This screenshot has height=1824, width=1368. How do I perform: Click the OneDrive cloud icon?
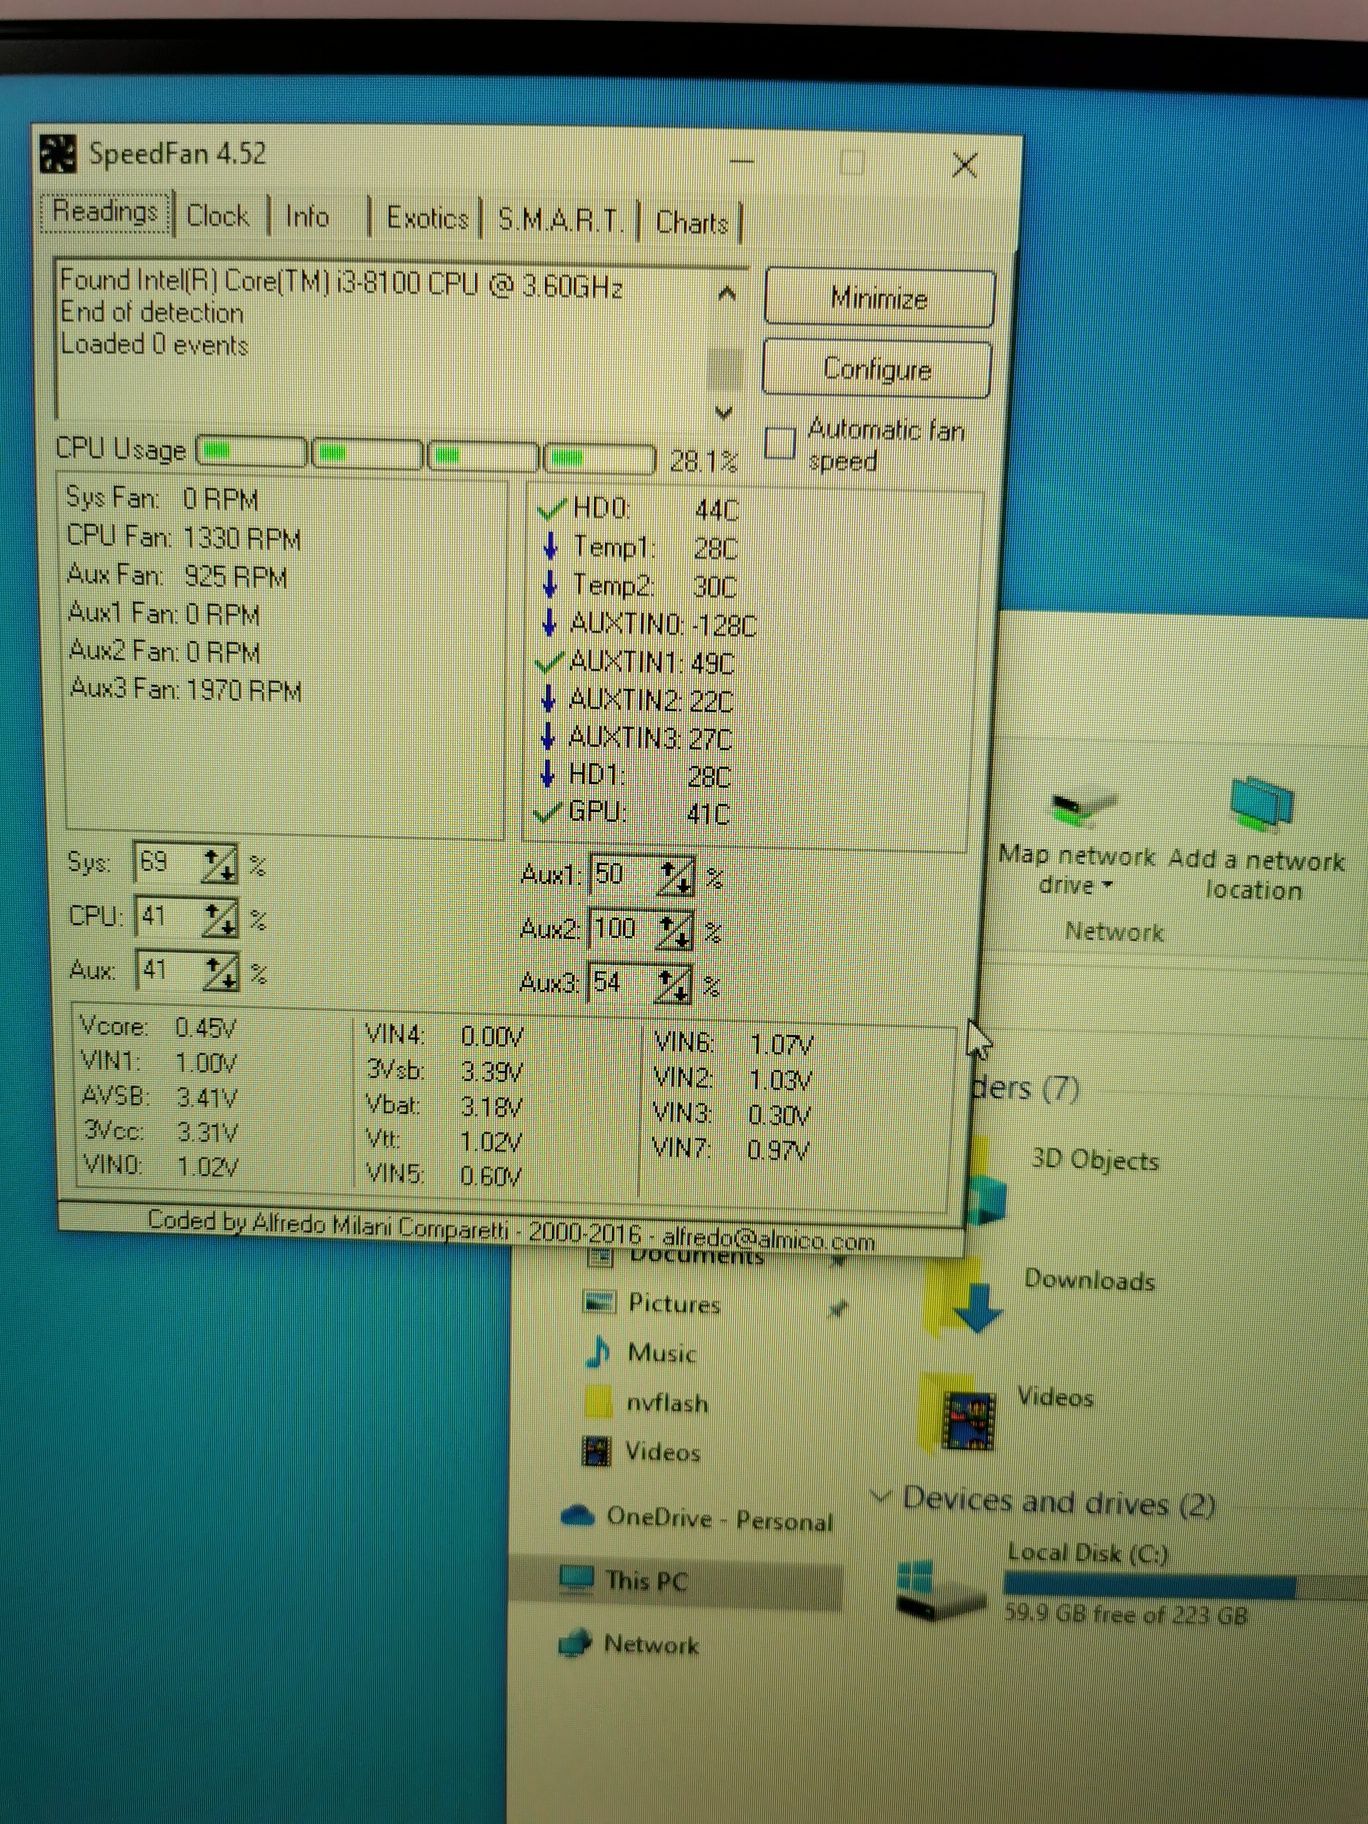click(x=578, y=1515)
